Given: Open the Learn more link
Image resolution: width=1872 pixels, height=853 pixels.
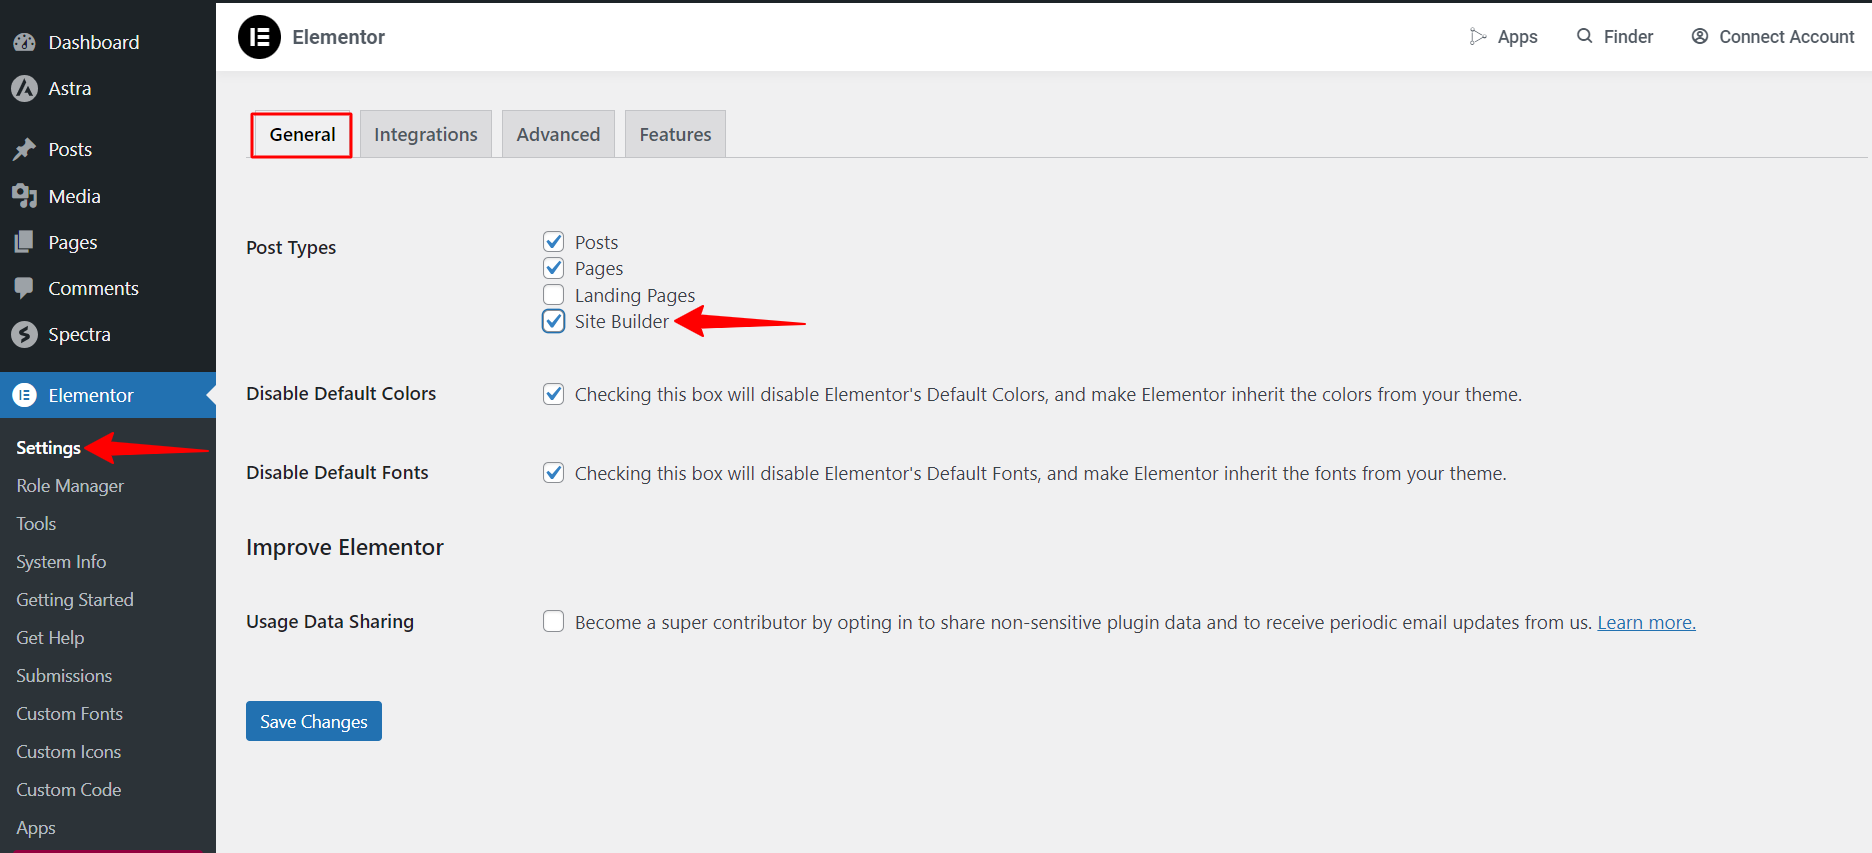Looking at the screenshot, I should (x=1646, y=622).
